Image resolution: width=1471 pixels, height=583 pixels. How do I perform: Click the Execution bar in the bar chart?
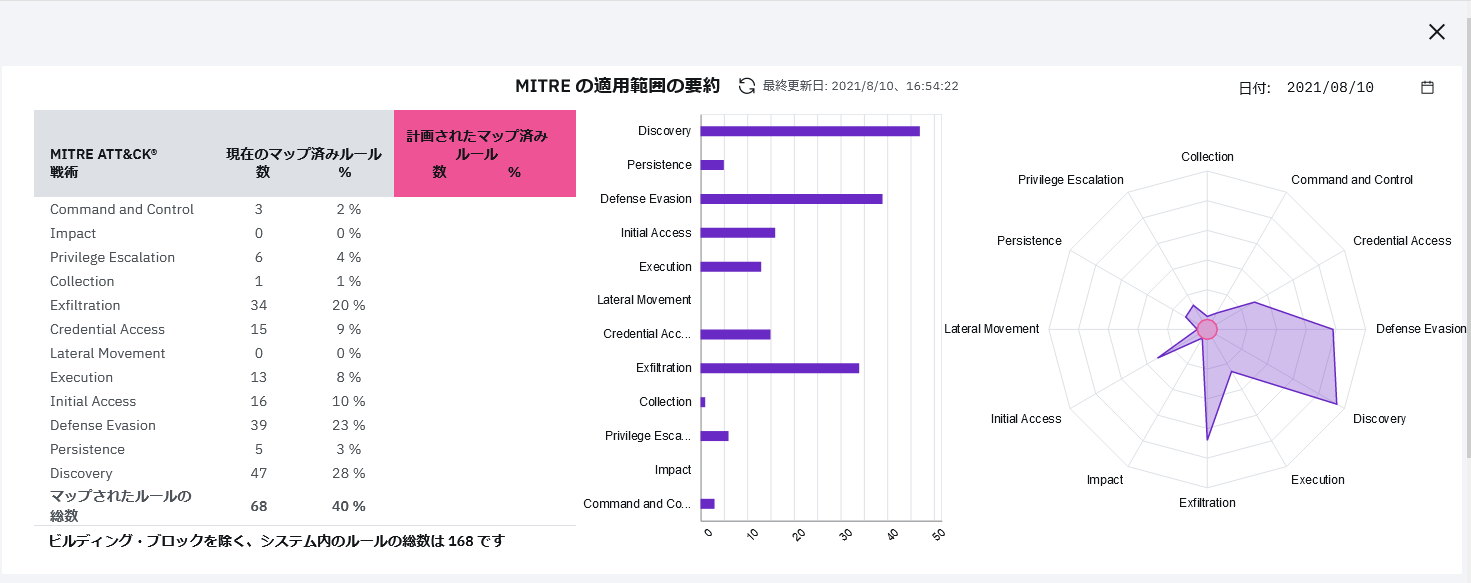731,267
